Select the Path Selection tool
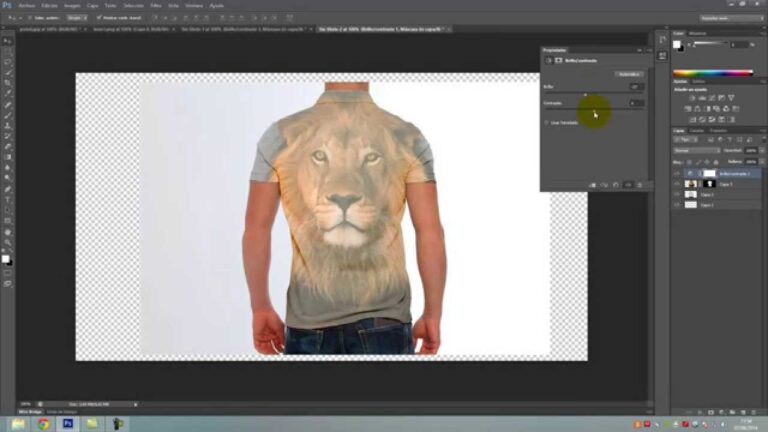 click(7, 210)
